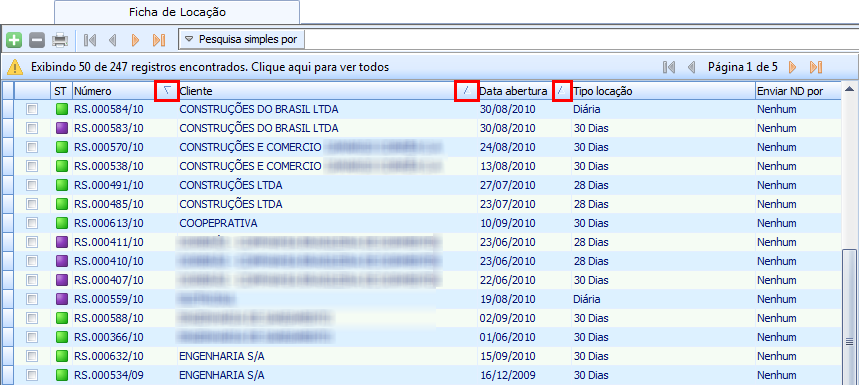
Task: Tick the checkbox for RS.000584/10
Action: click(x=32, y=110)
